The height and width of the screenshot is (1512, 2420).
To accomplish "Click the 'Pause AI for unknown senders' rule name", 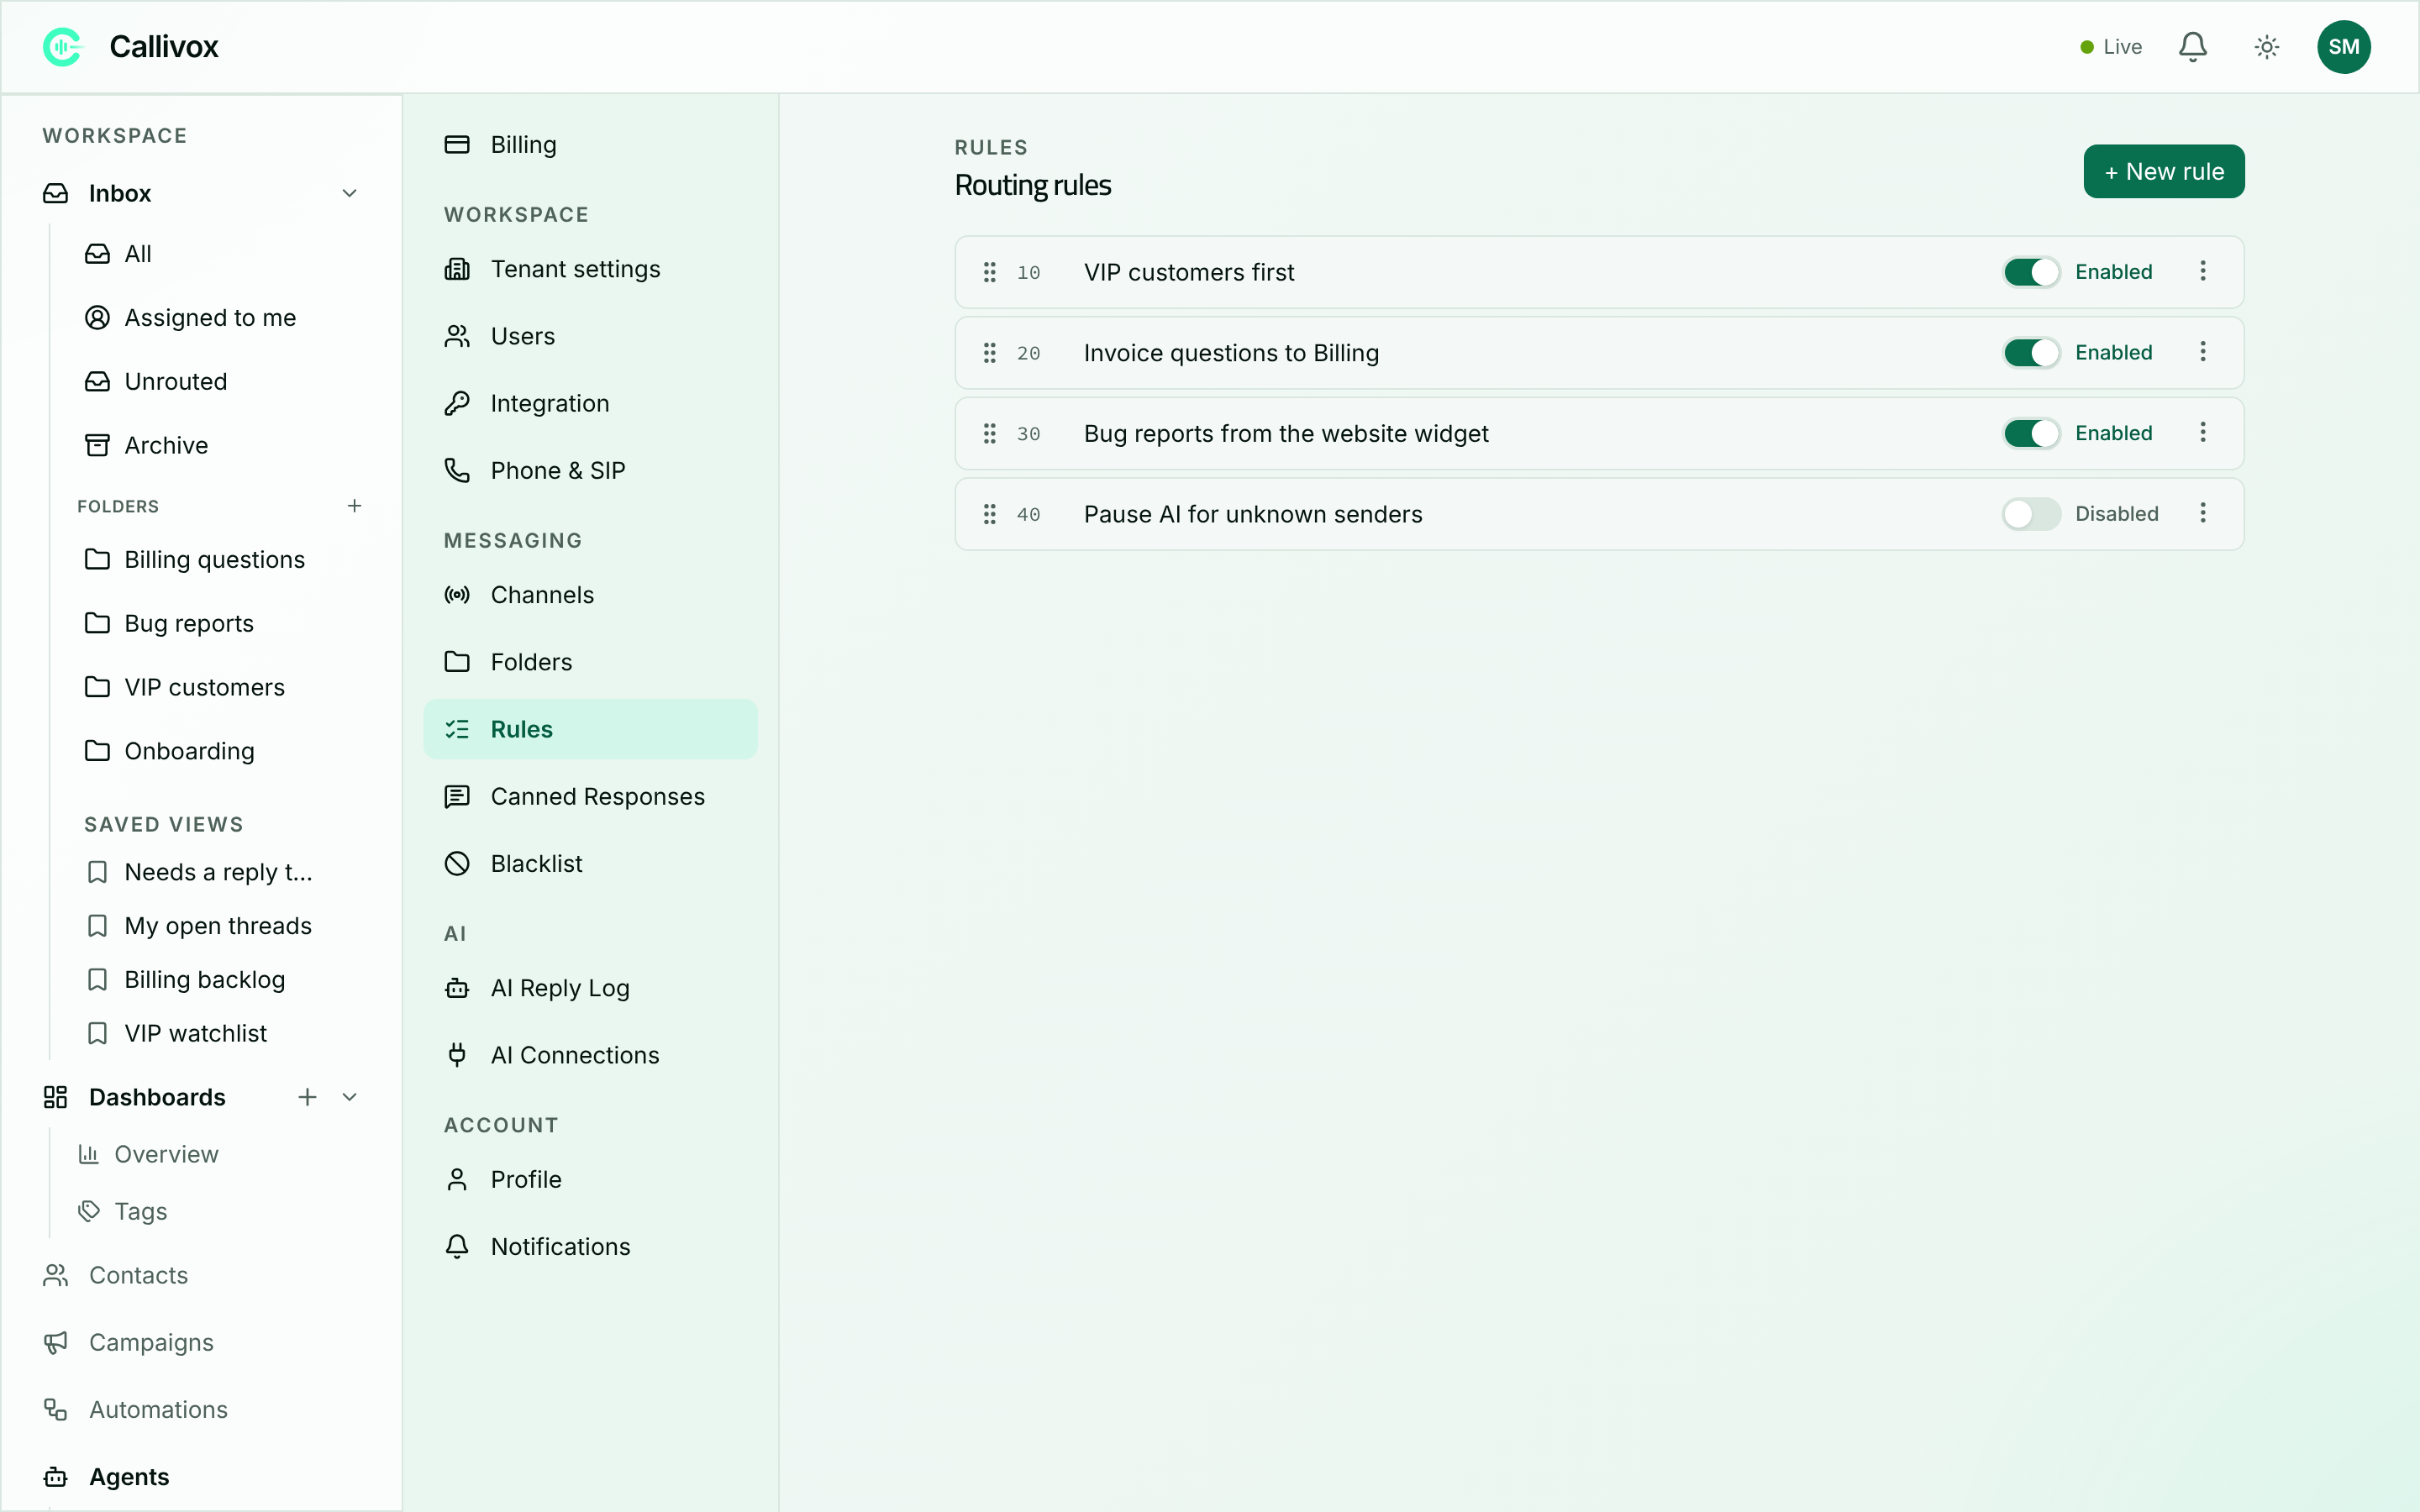I will (1253, 514).
